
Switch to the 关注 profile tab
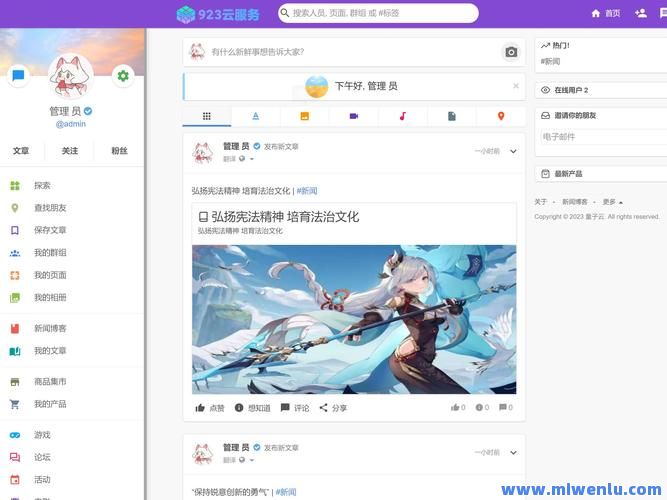(x=70, y=151)
